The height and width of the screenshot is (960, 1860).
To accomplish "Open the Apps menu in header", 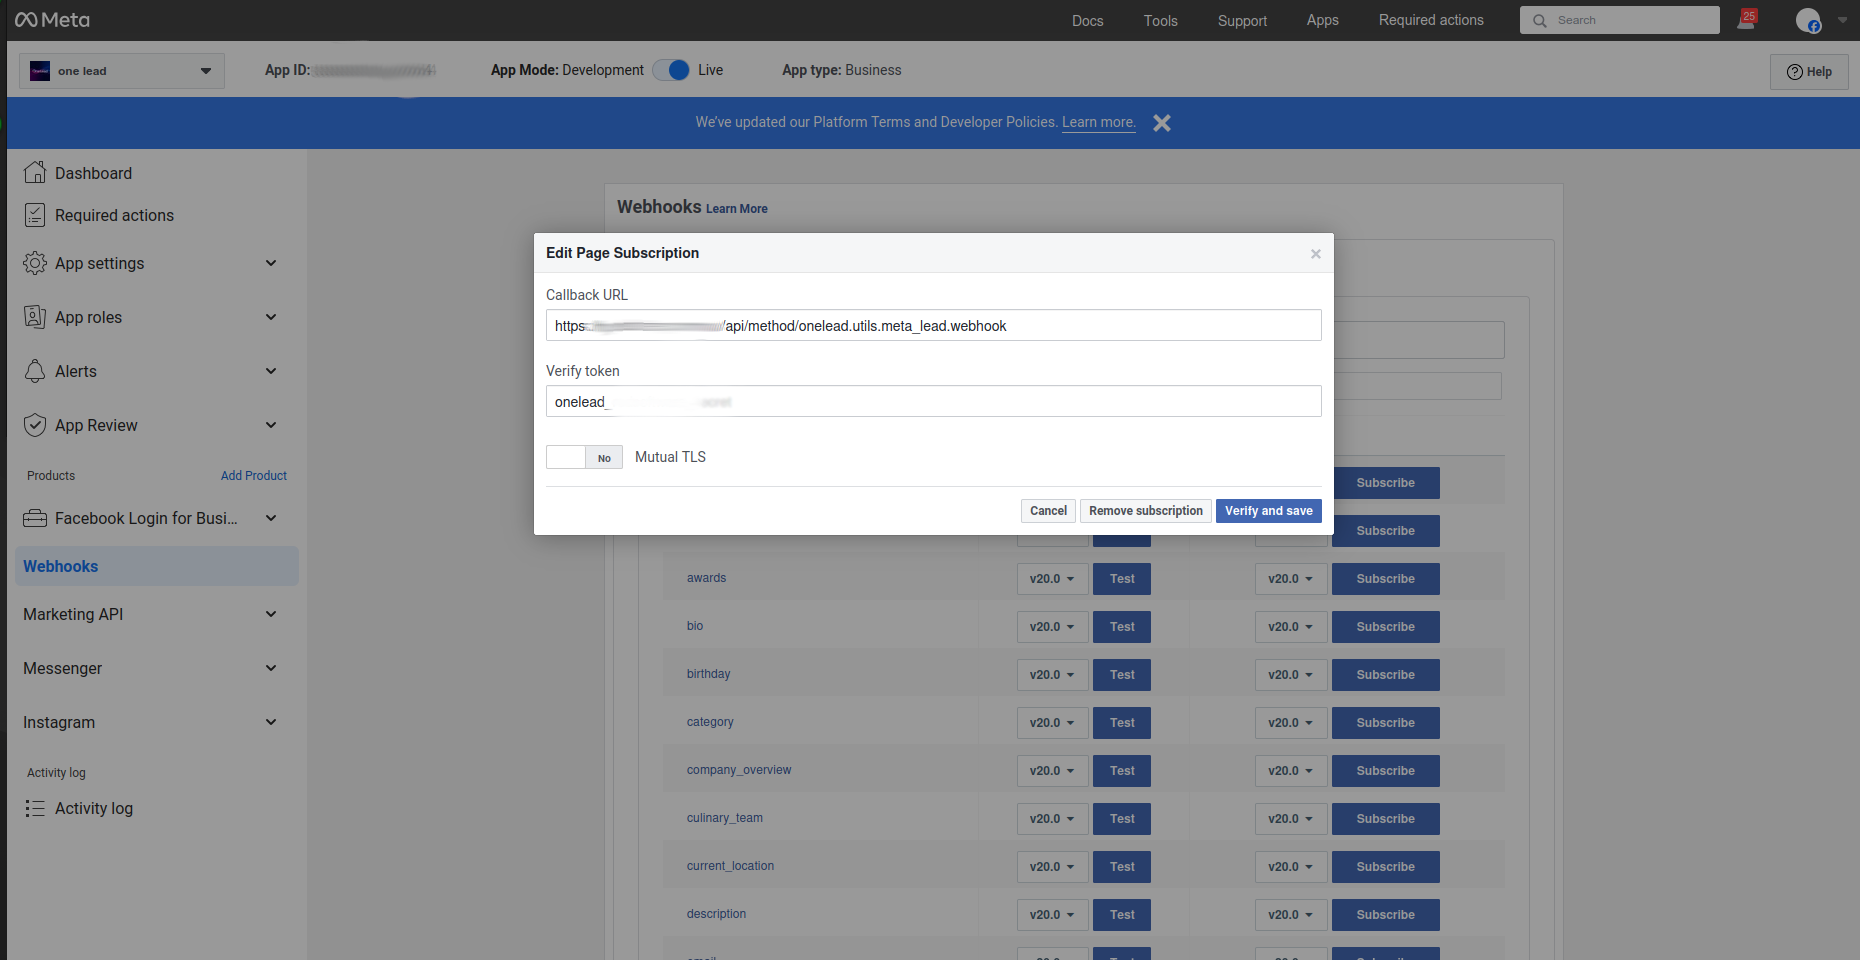I will coord(1322,20).
